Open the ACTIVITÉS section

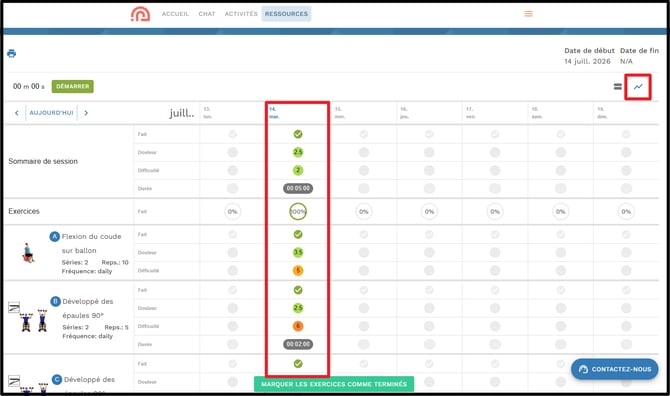[241, 14]
